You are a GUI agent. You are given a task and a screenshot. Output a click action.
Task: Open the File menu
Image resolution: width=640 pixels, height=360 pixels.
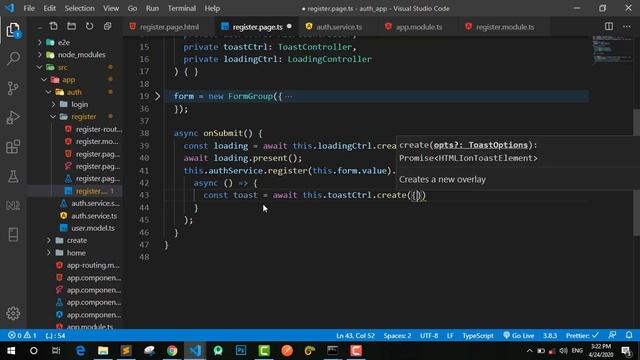(29, 8)
